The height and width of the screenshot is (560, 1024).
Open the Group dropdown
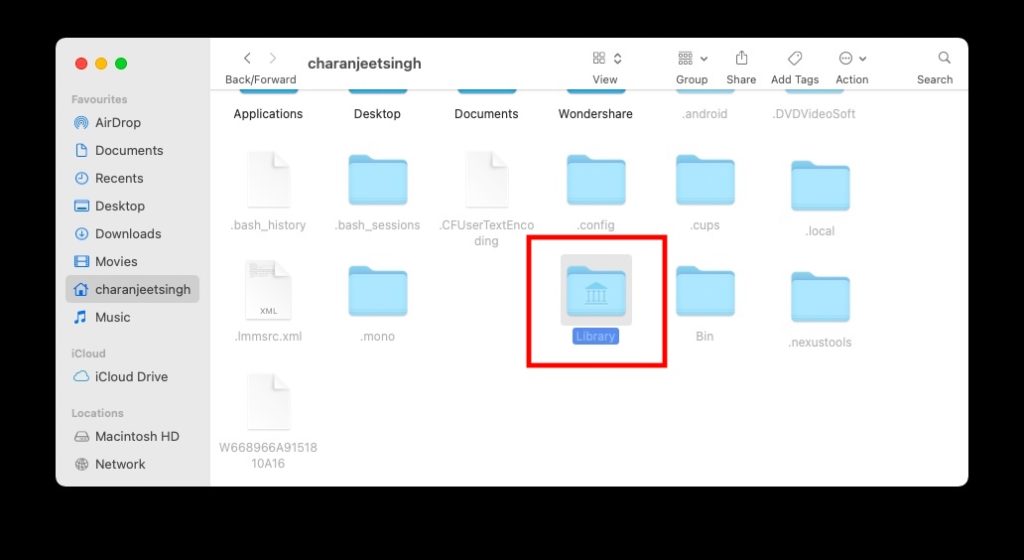(x=692, y=58)
